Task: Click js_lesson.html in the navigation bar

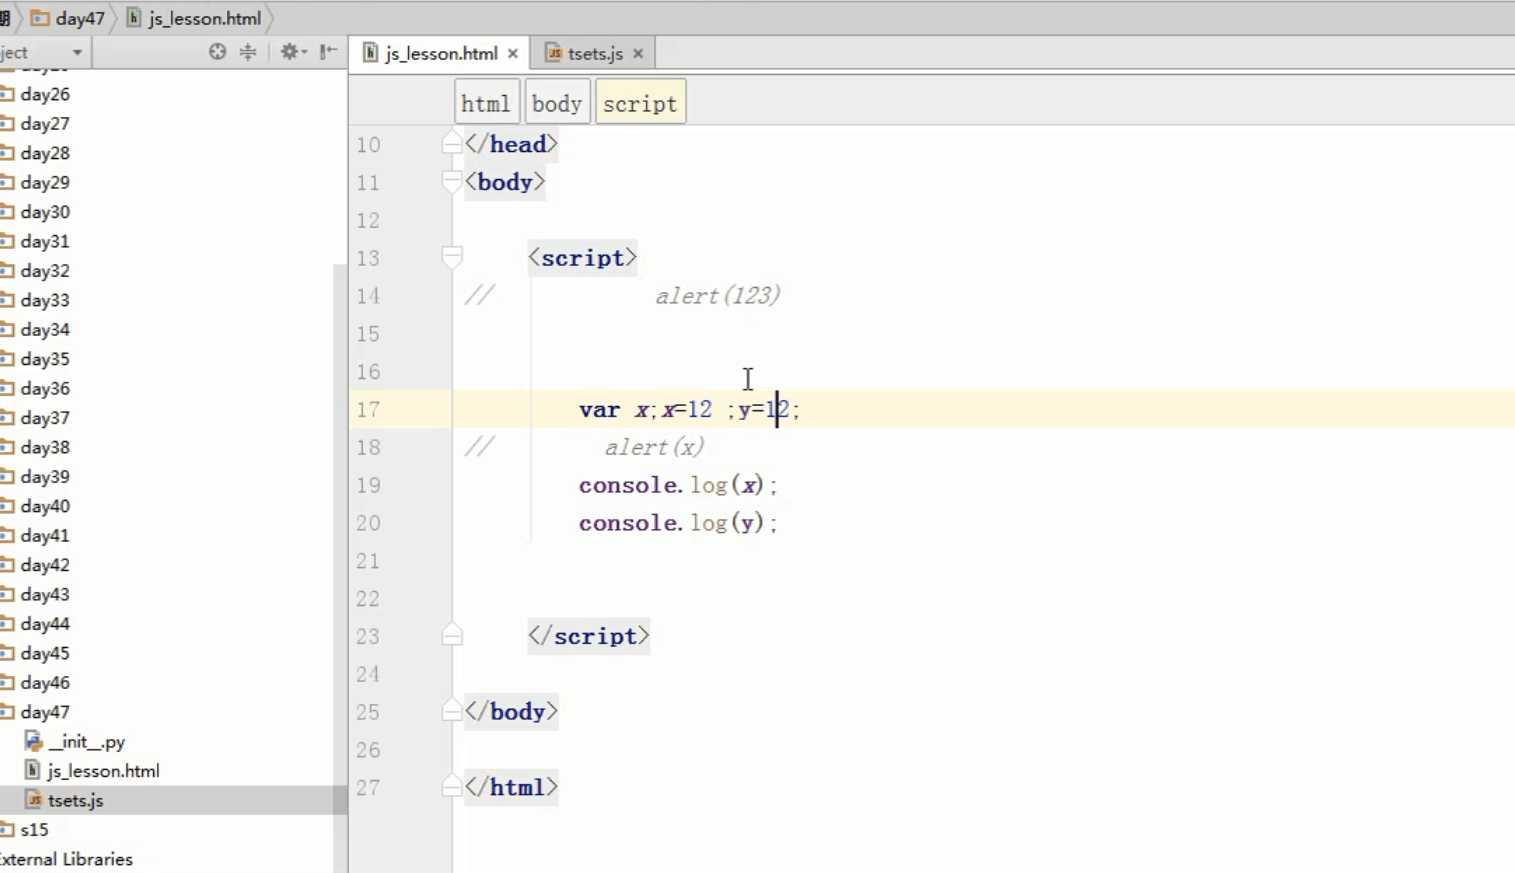Action: click(194, 18)
